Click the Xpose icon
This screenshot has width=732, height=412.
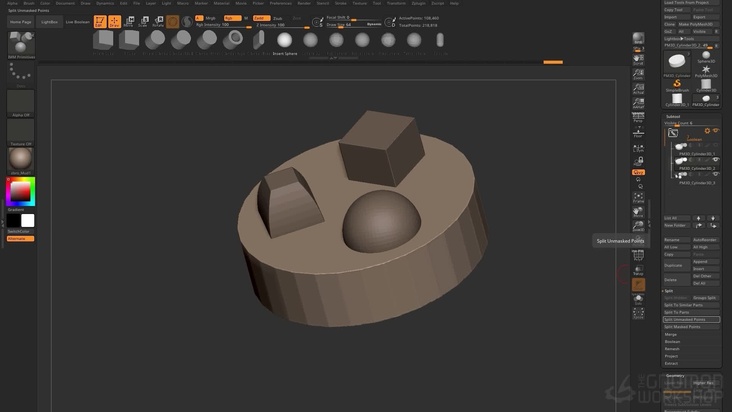pyautogui.click(x=638, y=313)
